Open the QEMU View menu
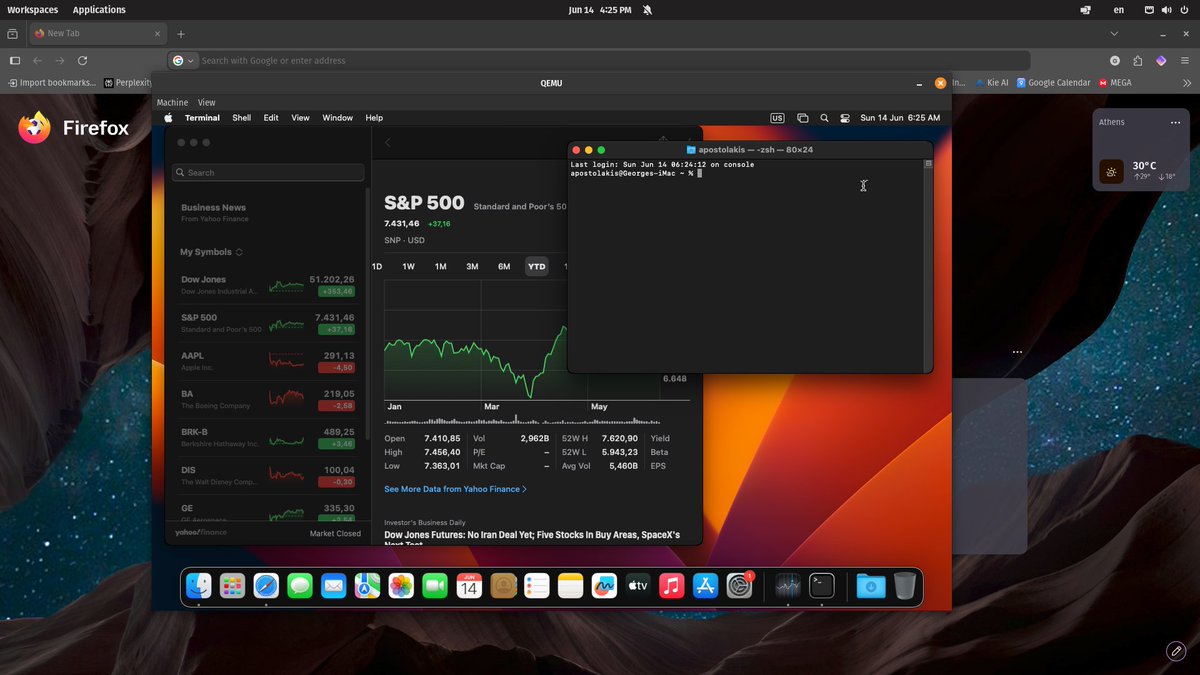Screen dimensions: 1200x675 [206, 102]
